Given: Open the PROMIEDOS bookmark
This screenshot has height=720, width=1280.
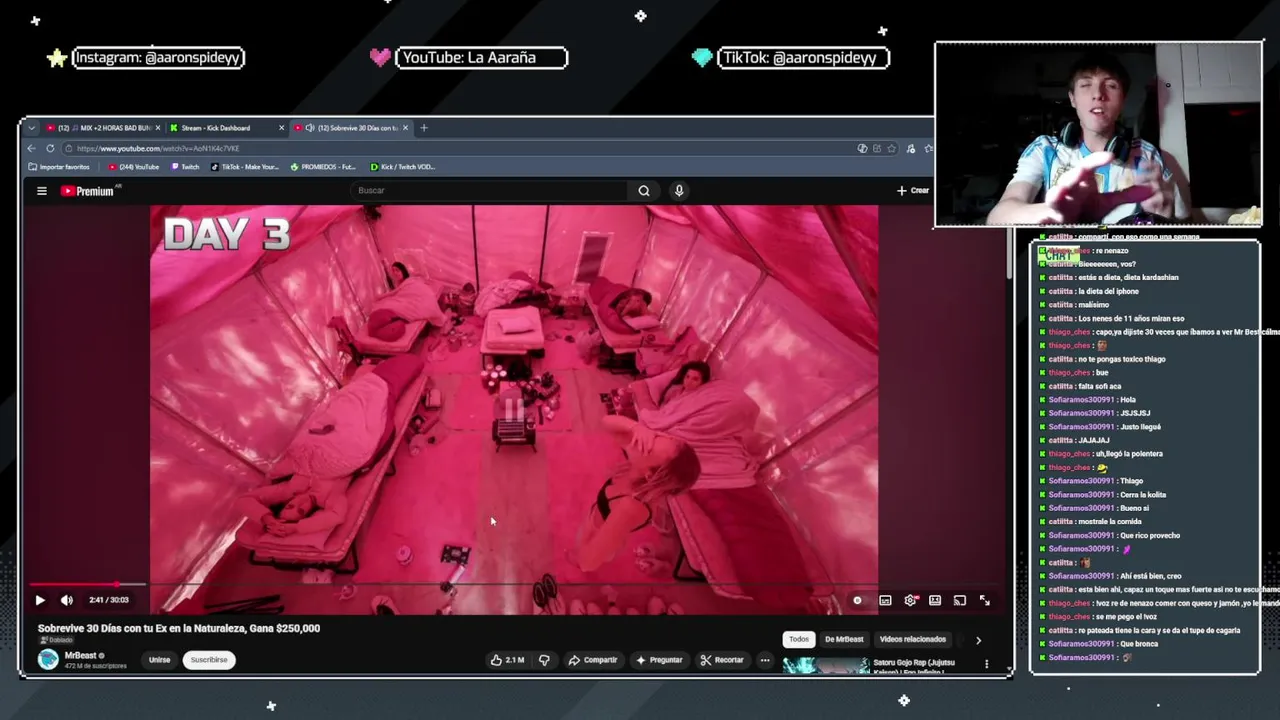Looking at the screenshot, I should pyautogui.click(x=323, y=167).
